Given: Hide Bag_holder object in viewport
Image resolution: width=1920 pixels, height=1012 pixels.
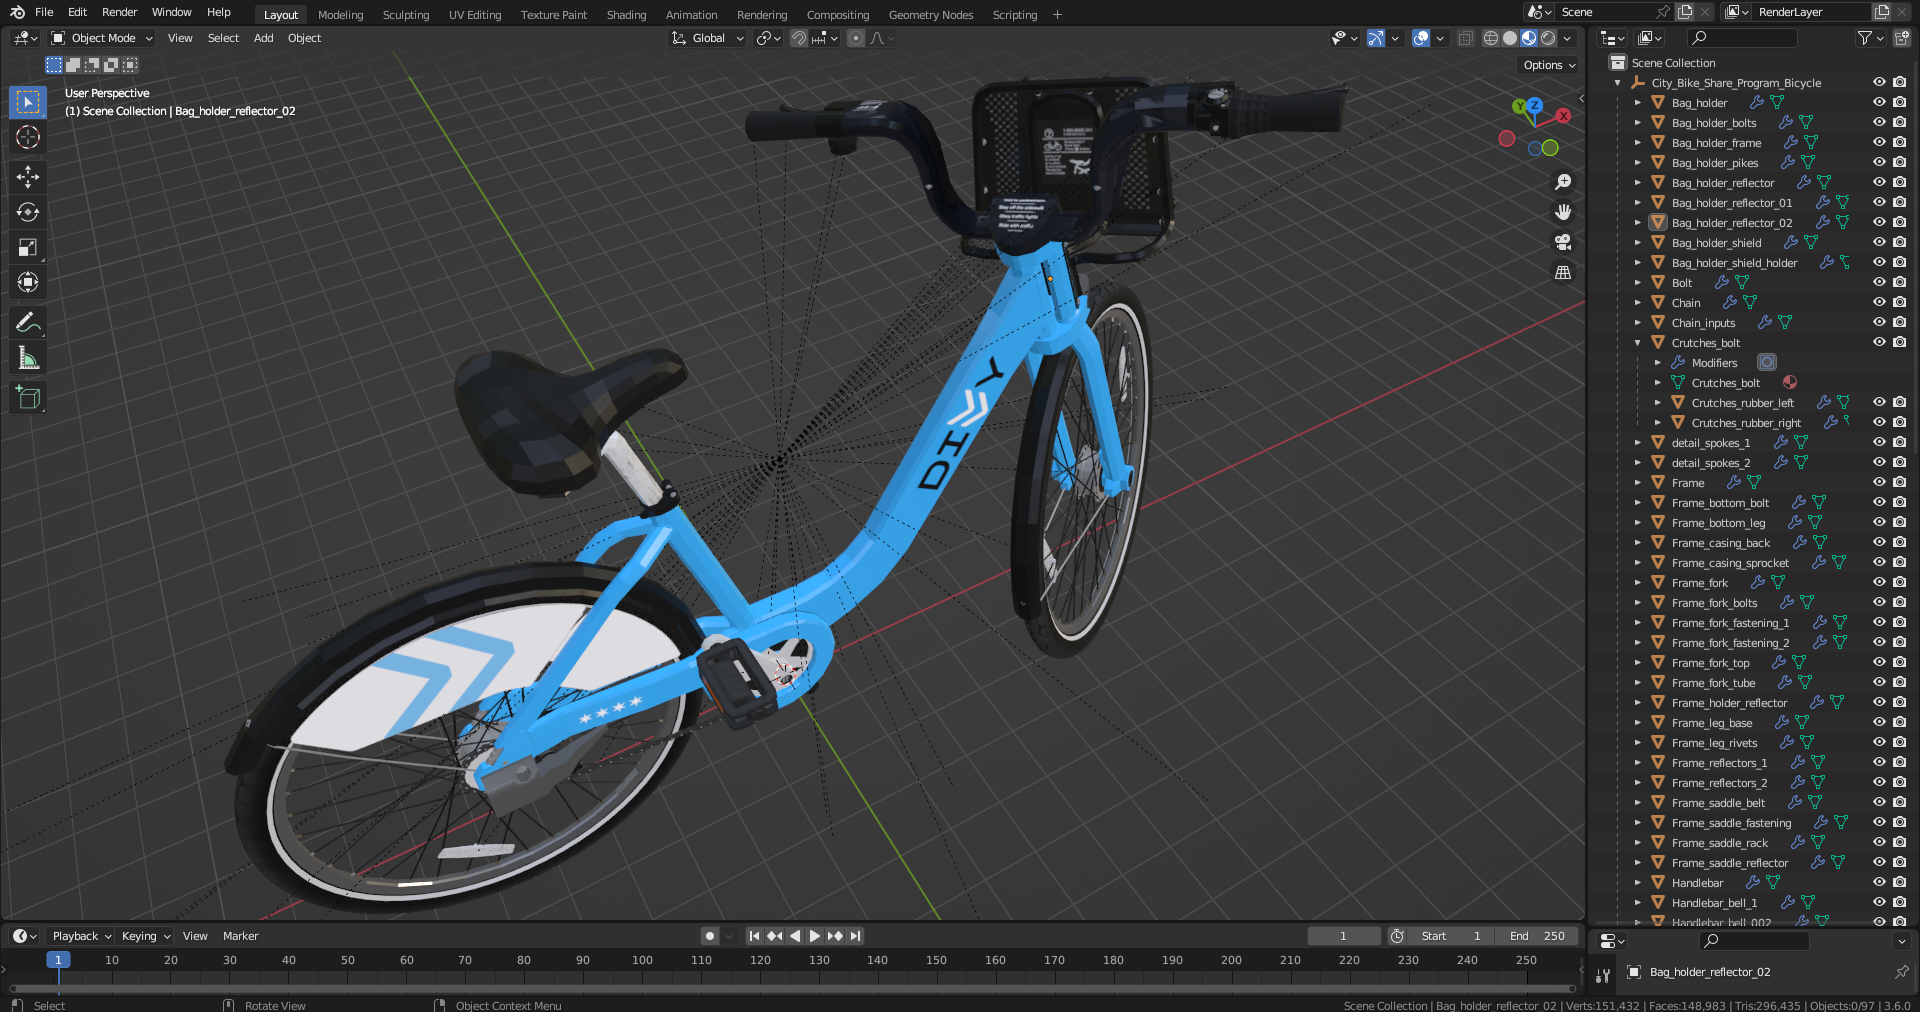Looking at the screenshot, I should click(1879, 102).
